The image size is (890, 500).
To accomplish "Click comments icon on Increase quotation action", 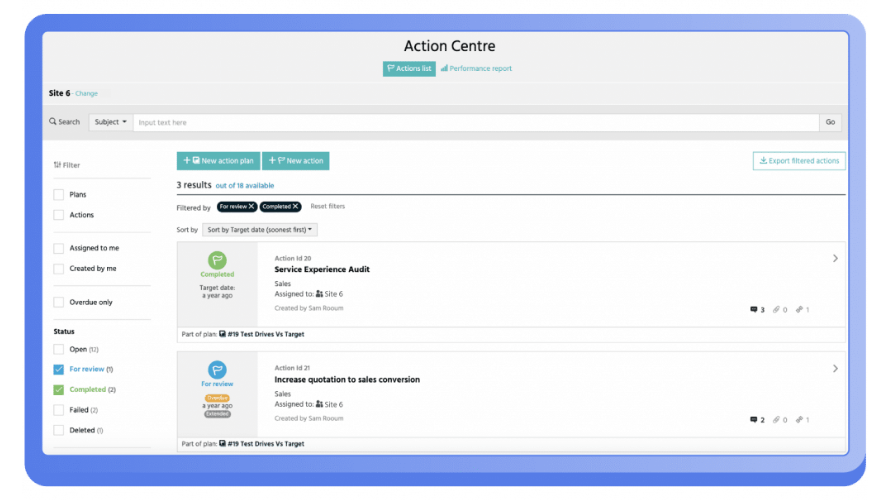I will (754, 419).
